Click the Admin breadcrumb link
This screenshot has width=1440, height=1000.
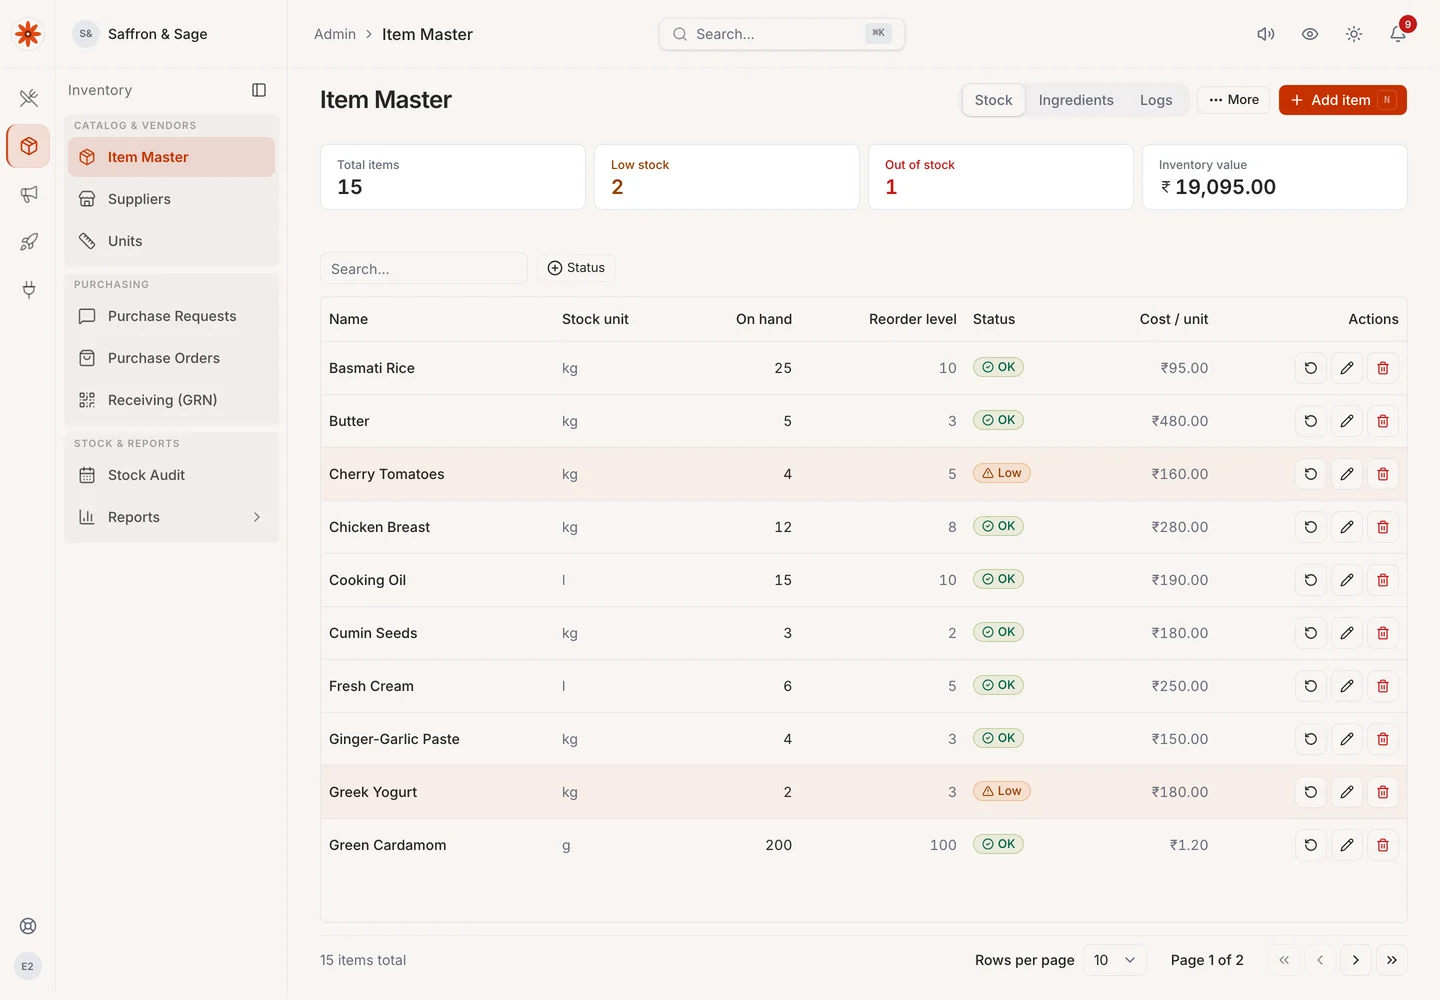[335, 34]
